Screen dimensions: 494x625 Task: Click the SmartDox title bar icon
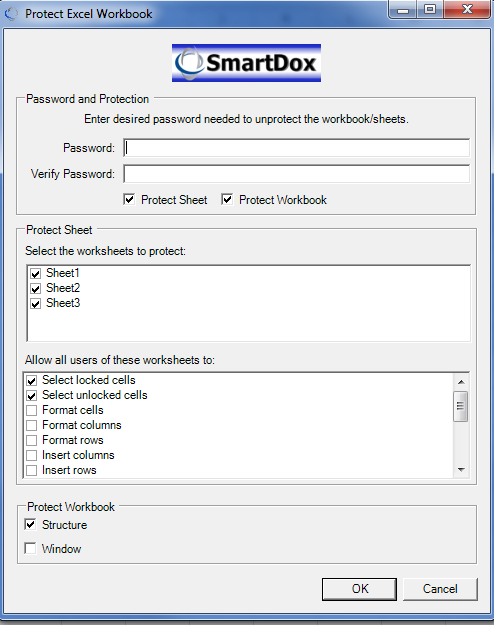[x=11, y=14]
